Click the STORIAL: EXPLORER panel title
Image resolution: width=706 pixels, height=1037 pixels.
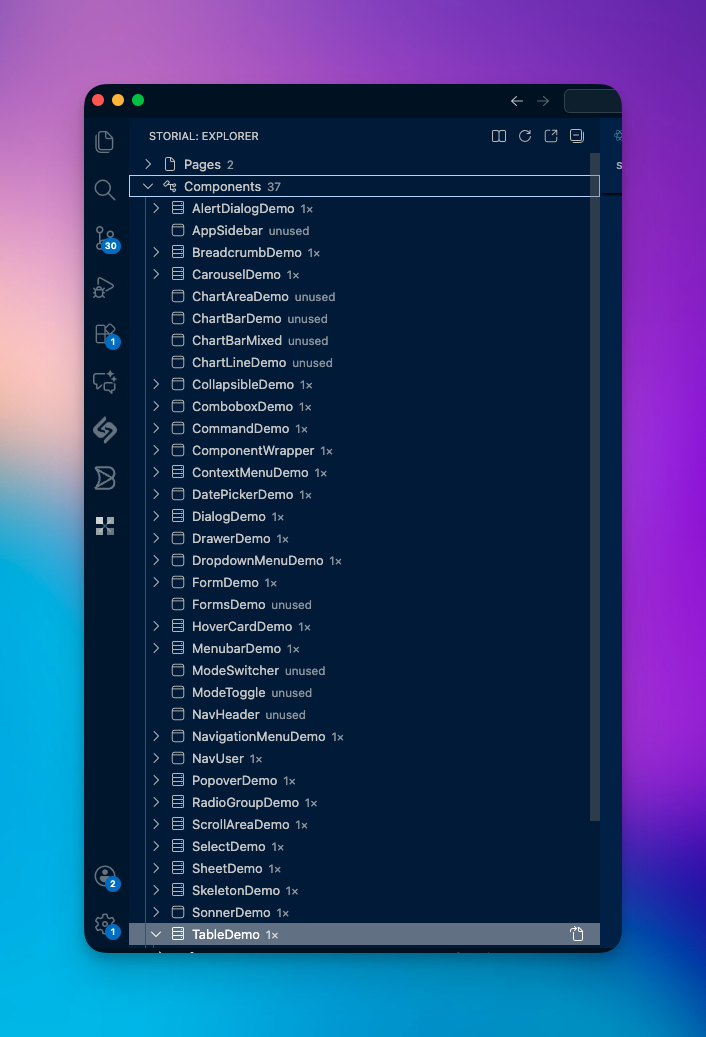click(x=204, y=136)
